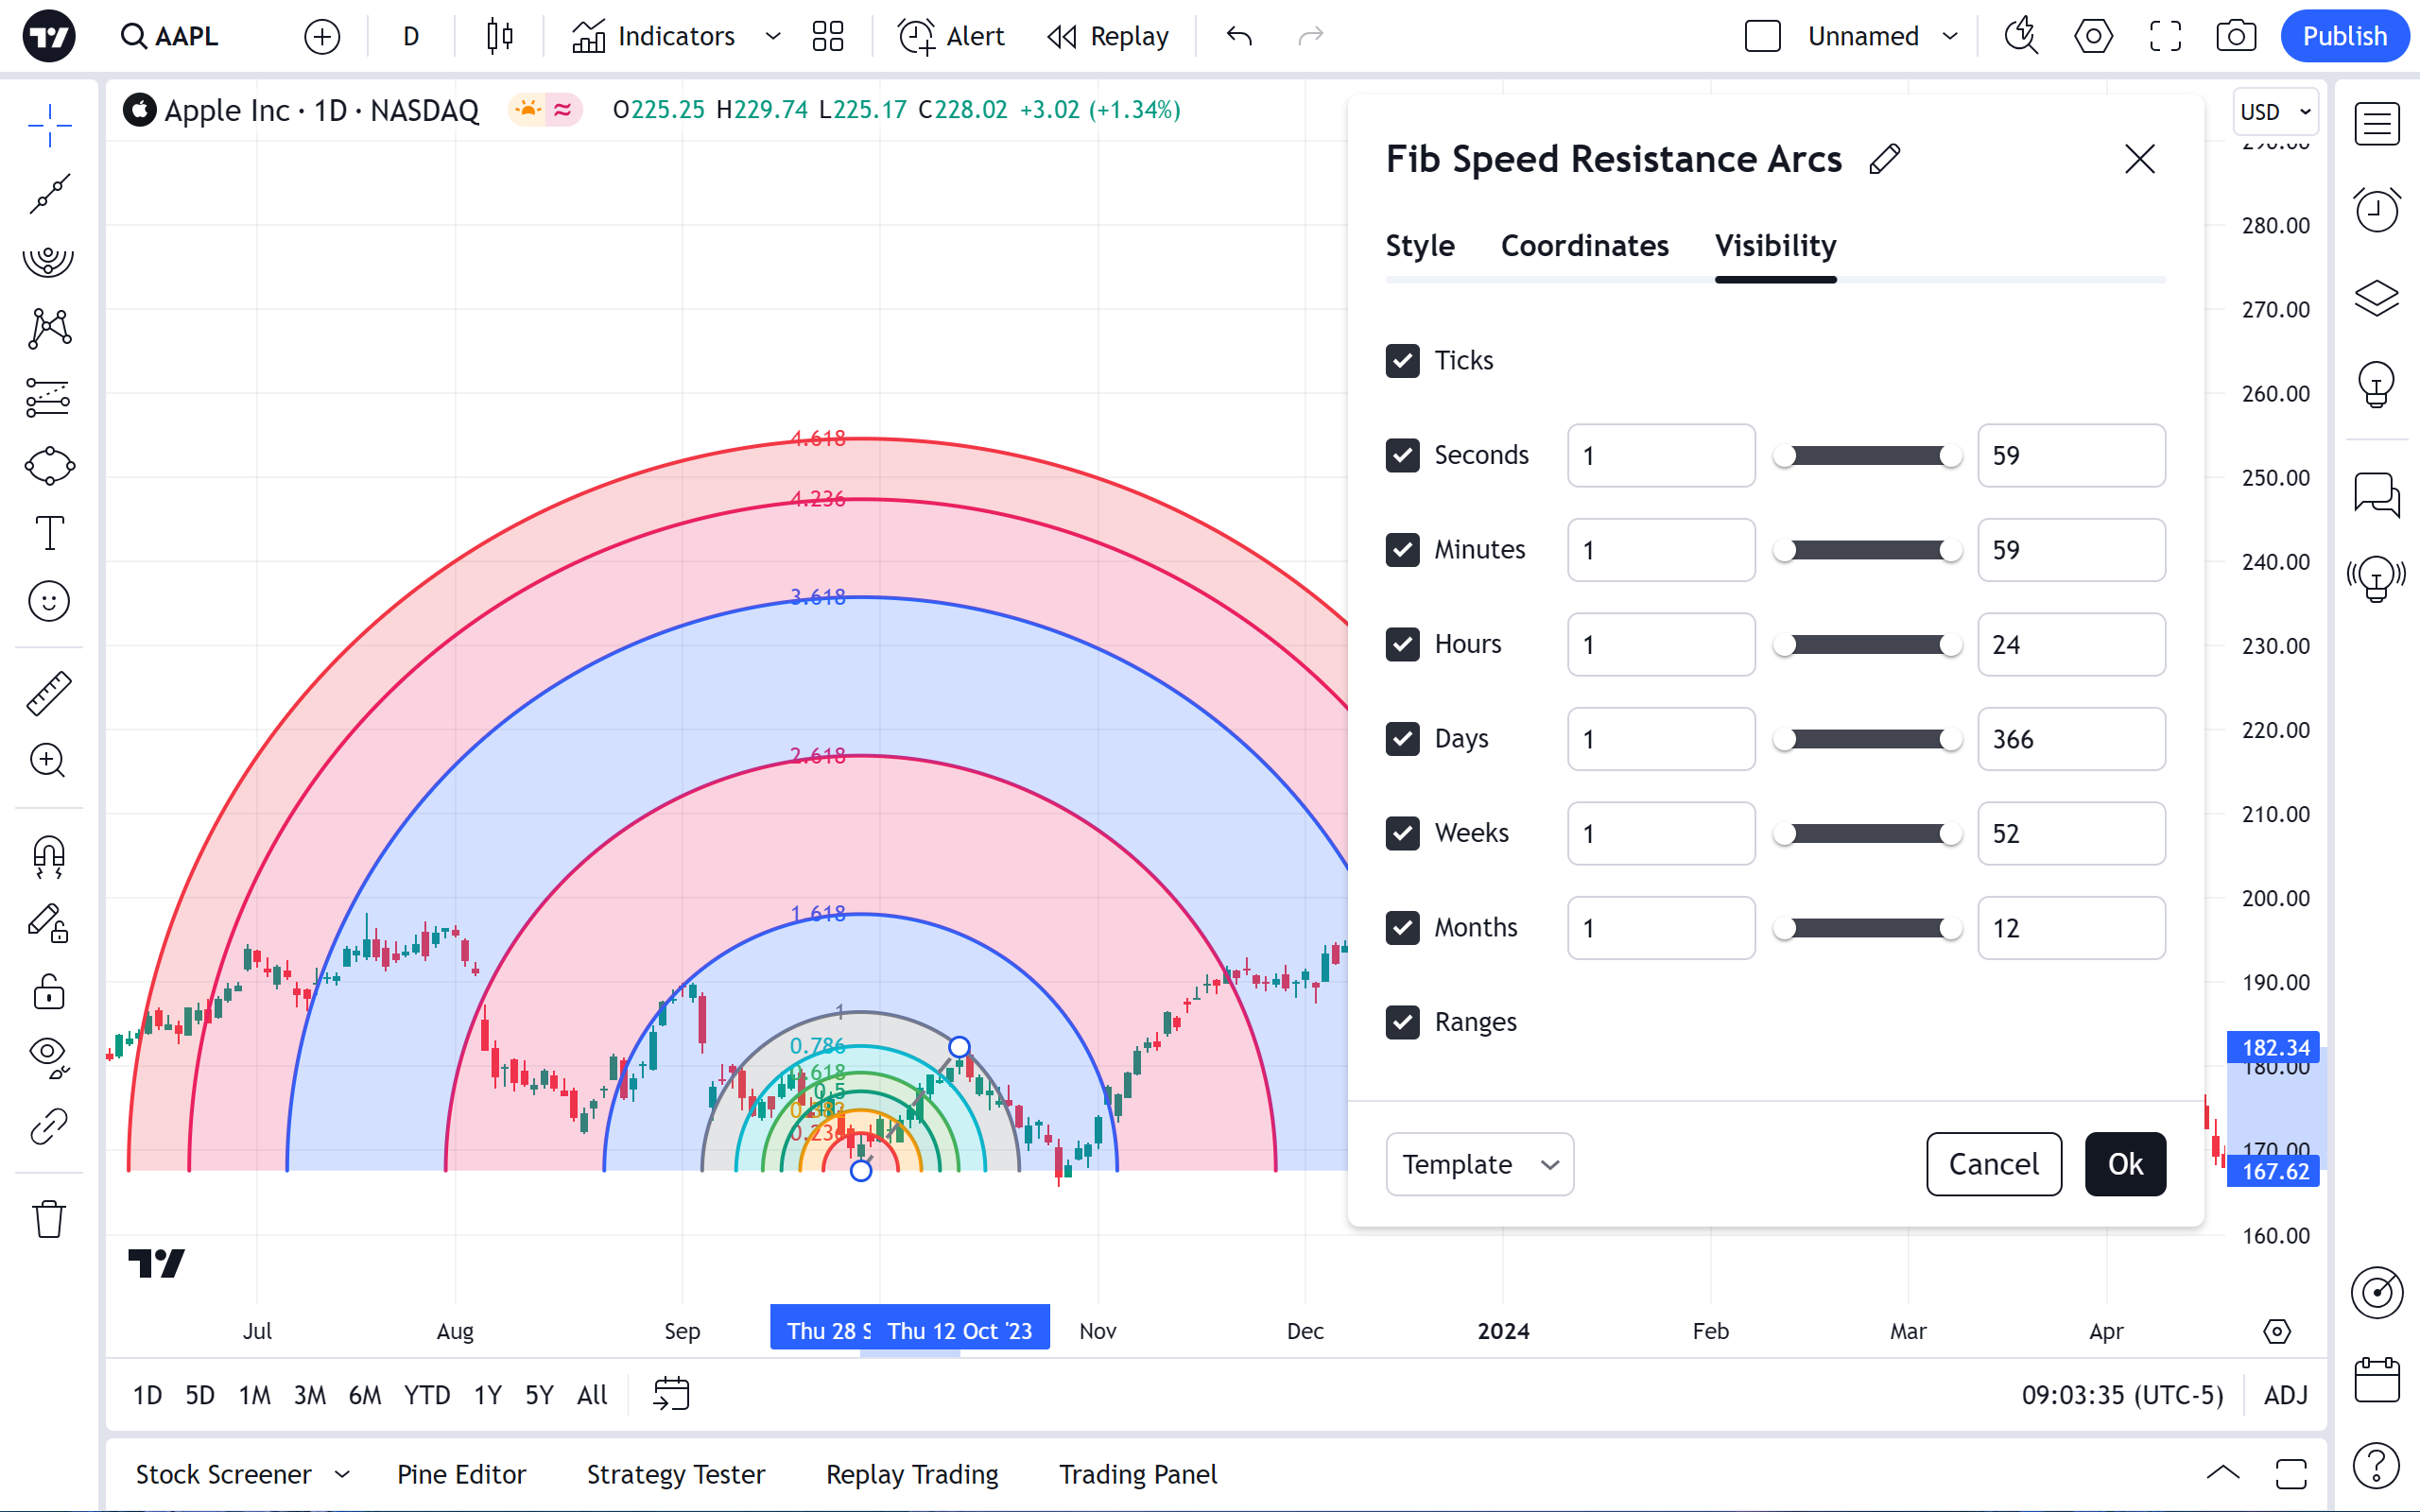Switch to the Coordinates tab
This screenshot has width=2420, height=1512.
[1584, 246]
